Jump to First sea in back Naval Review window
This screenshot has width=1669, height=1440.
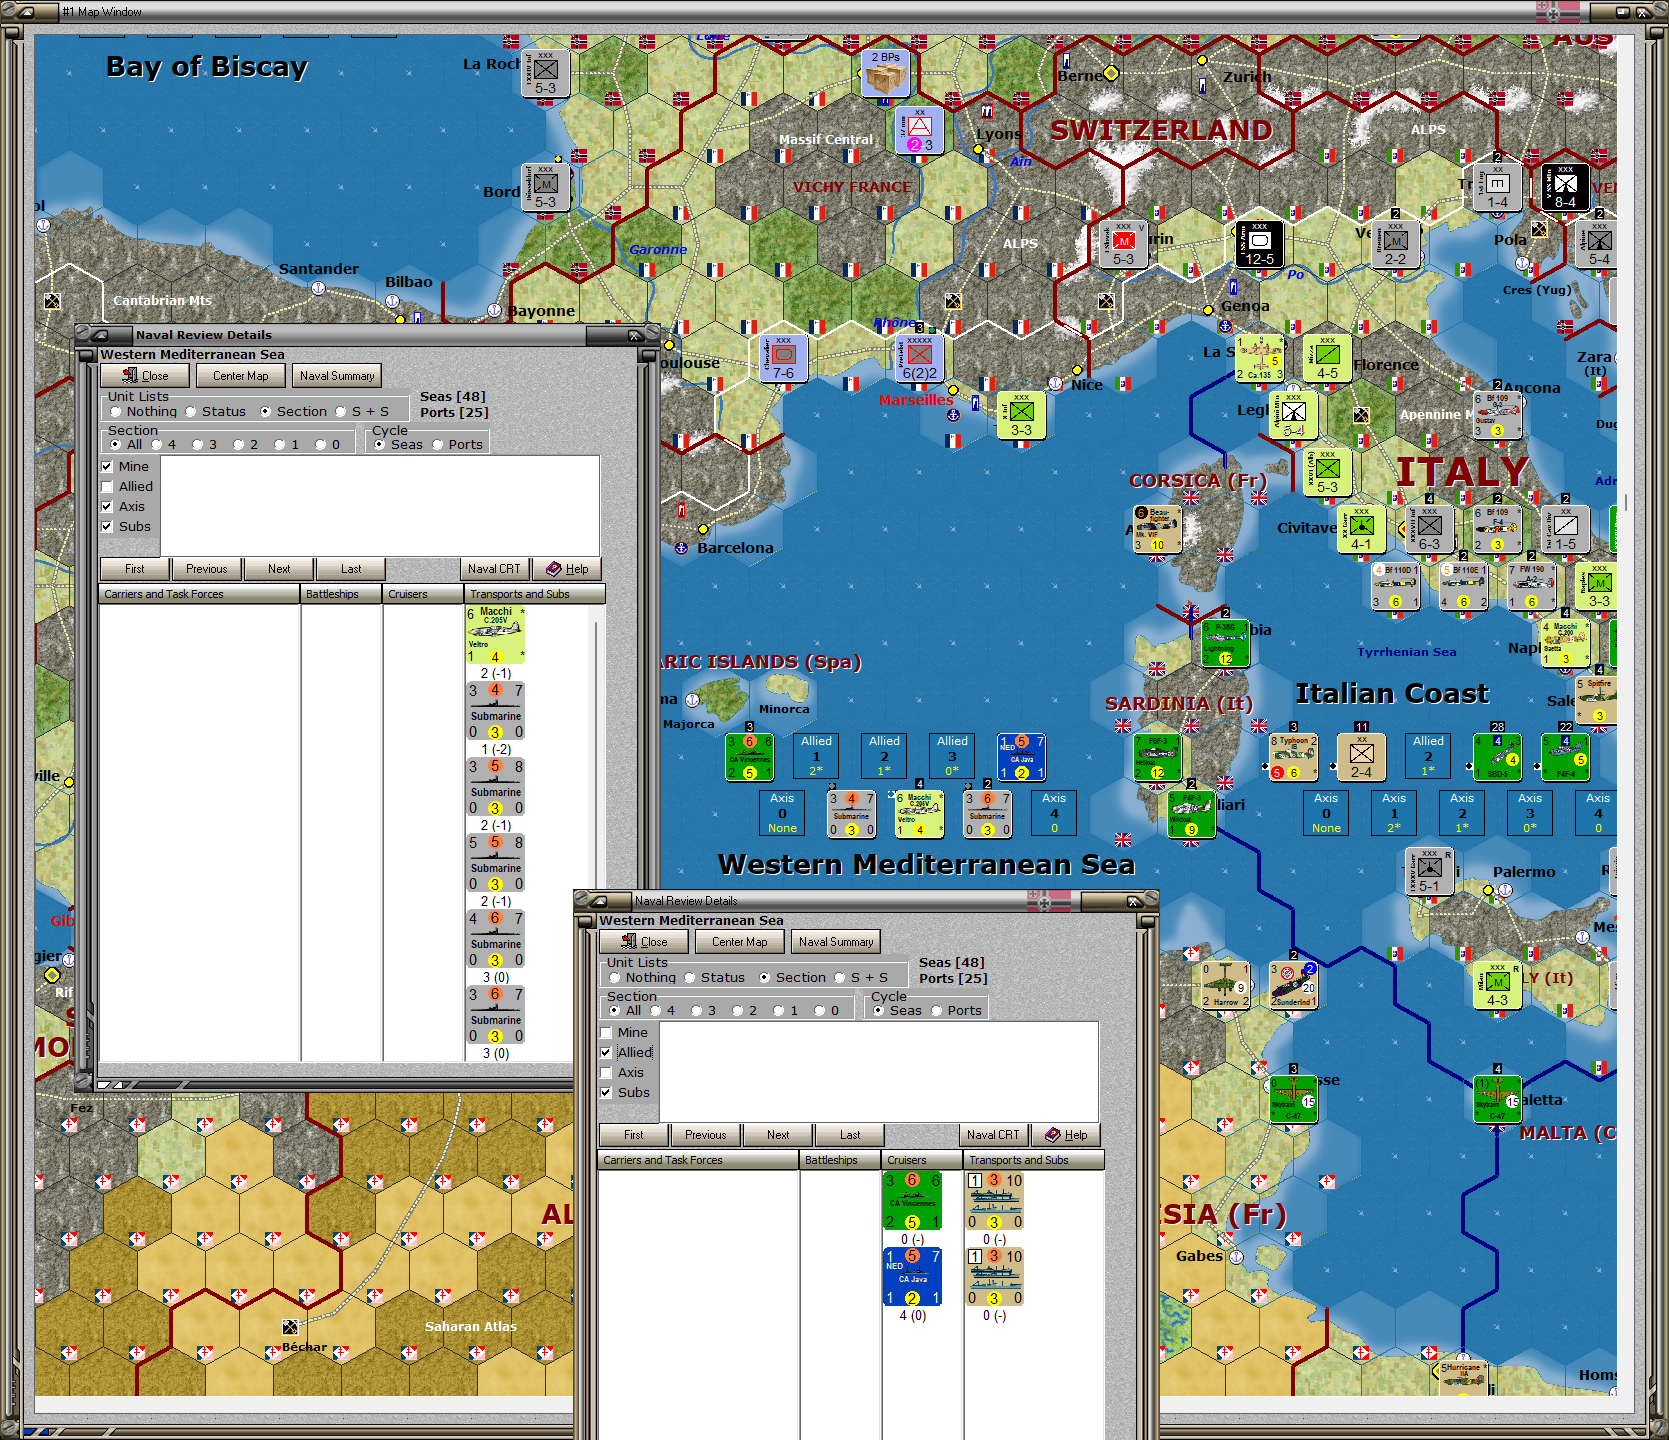click(135, 569)
